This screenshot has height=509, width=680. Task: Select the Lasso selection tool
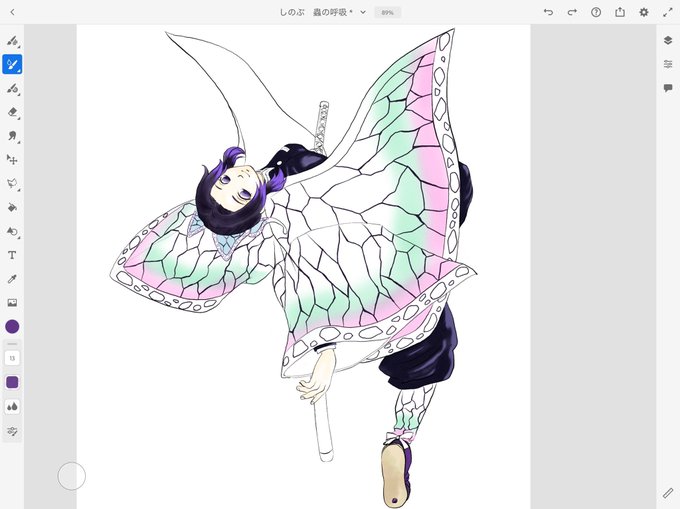coord(13,184)
